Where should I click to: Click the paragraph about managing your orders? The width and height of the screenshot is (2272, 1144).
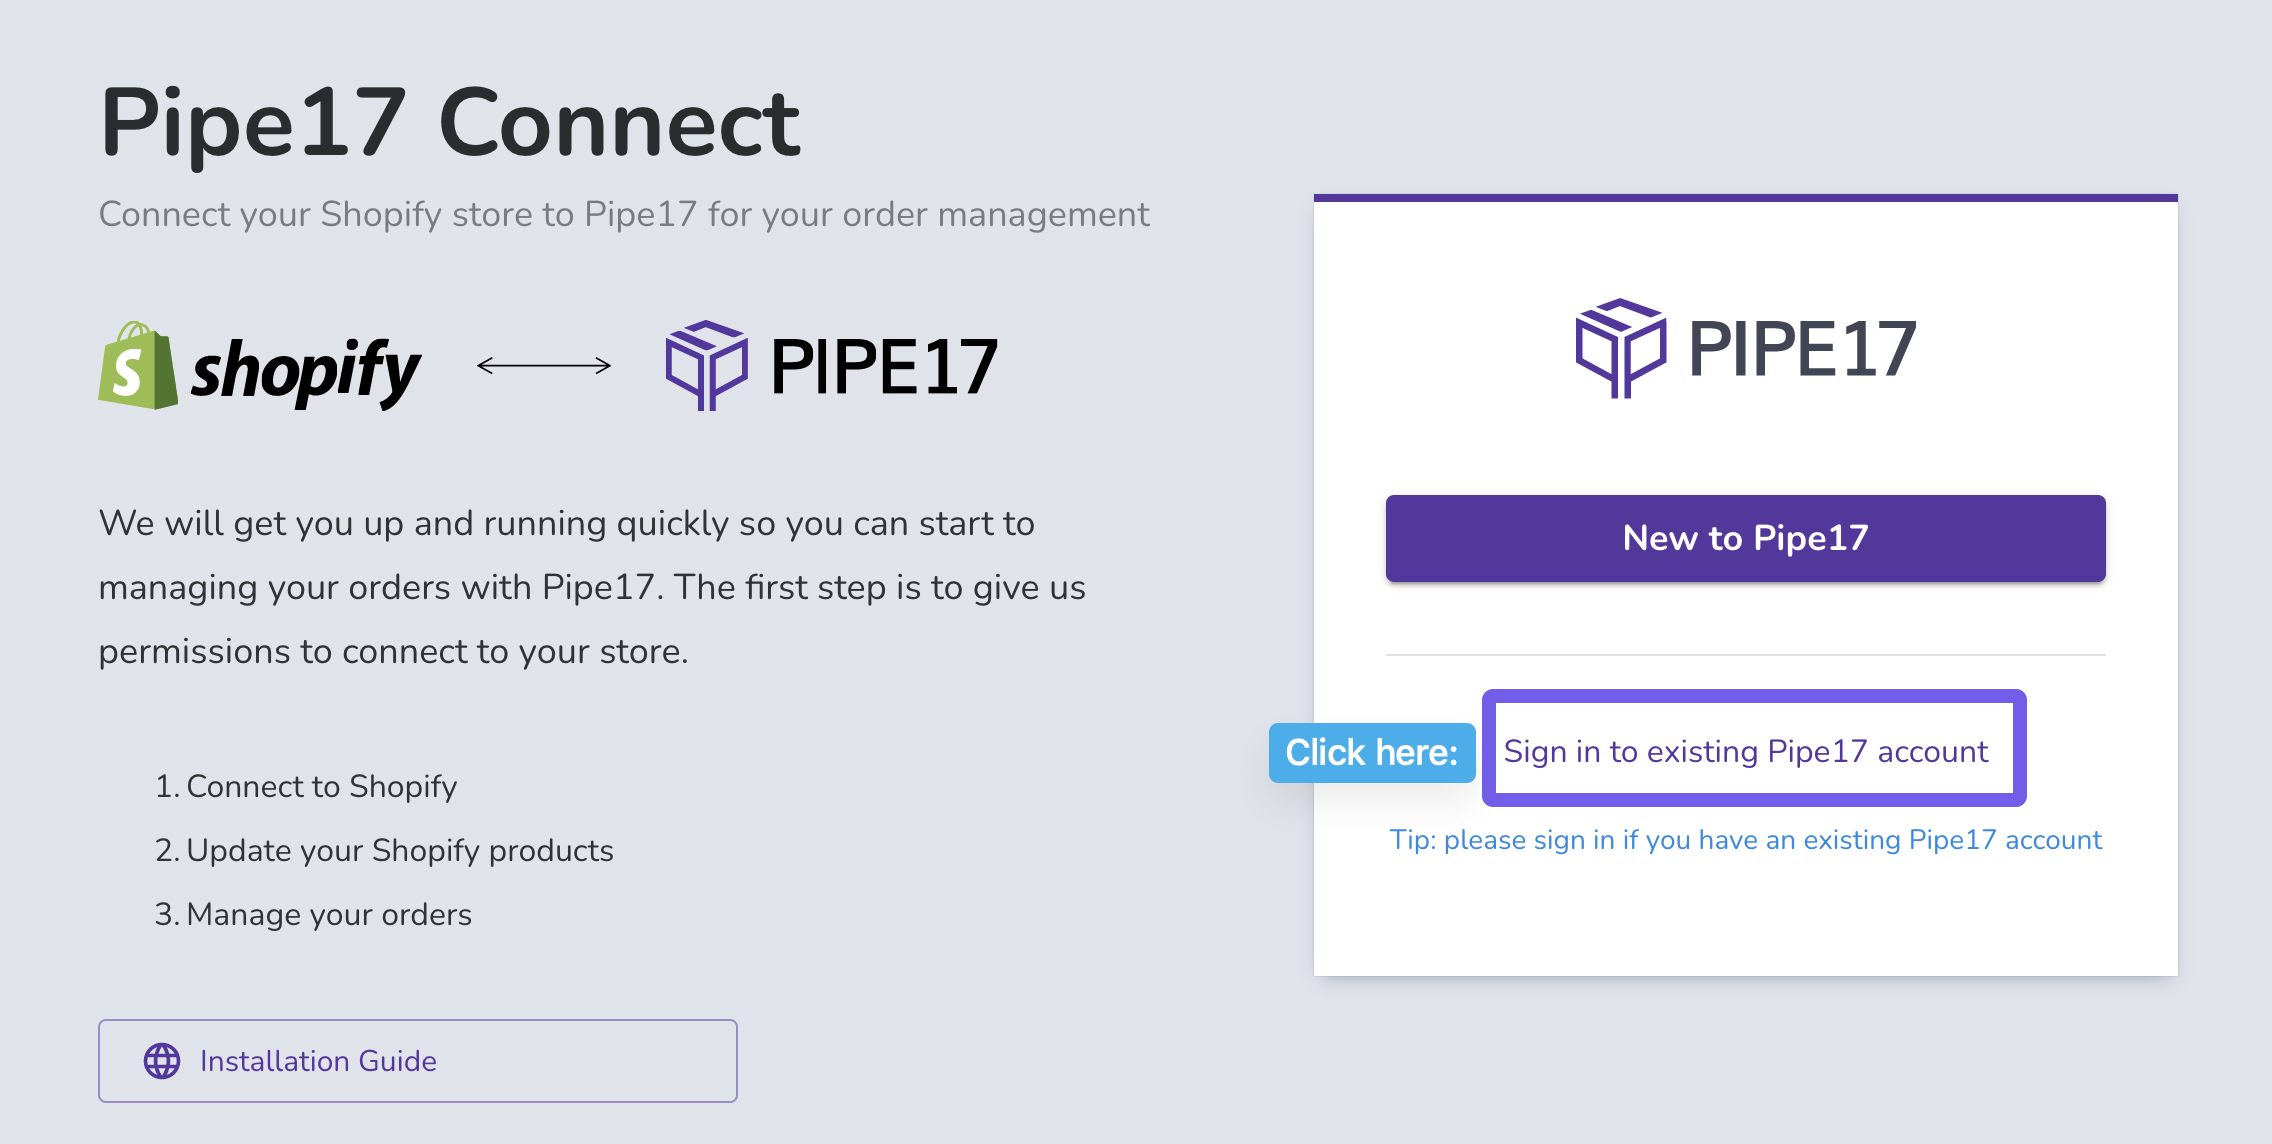[592, 587]
